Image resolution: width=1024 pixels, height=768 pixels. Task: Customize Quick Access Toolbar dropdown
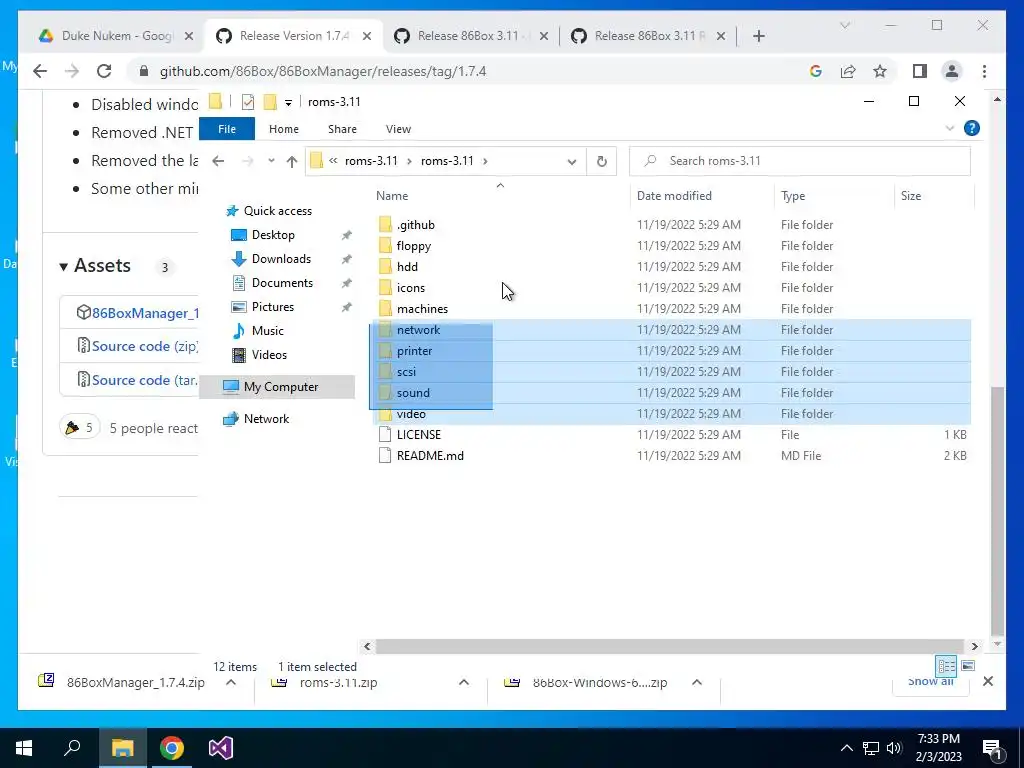pyautogui.click(x=288, y=103)
